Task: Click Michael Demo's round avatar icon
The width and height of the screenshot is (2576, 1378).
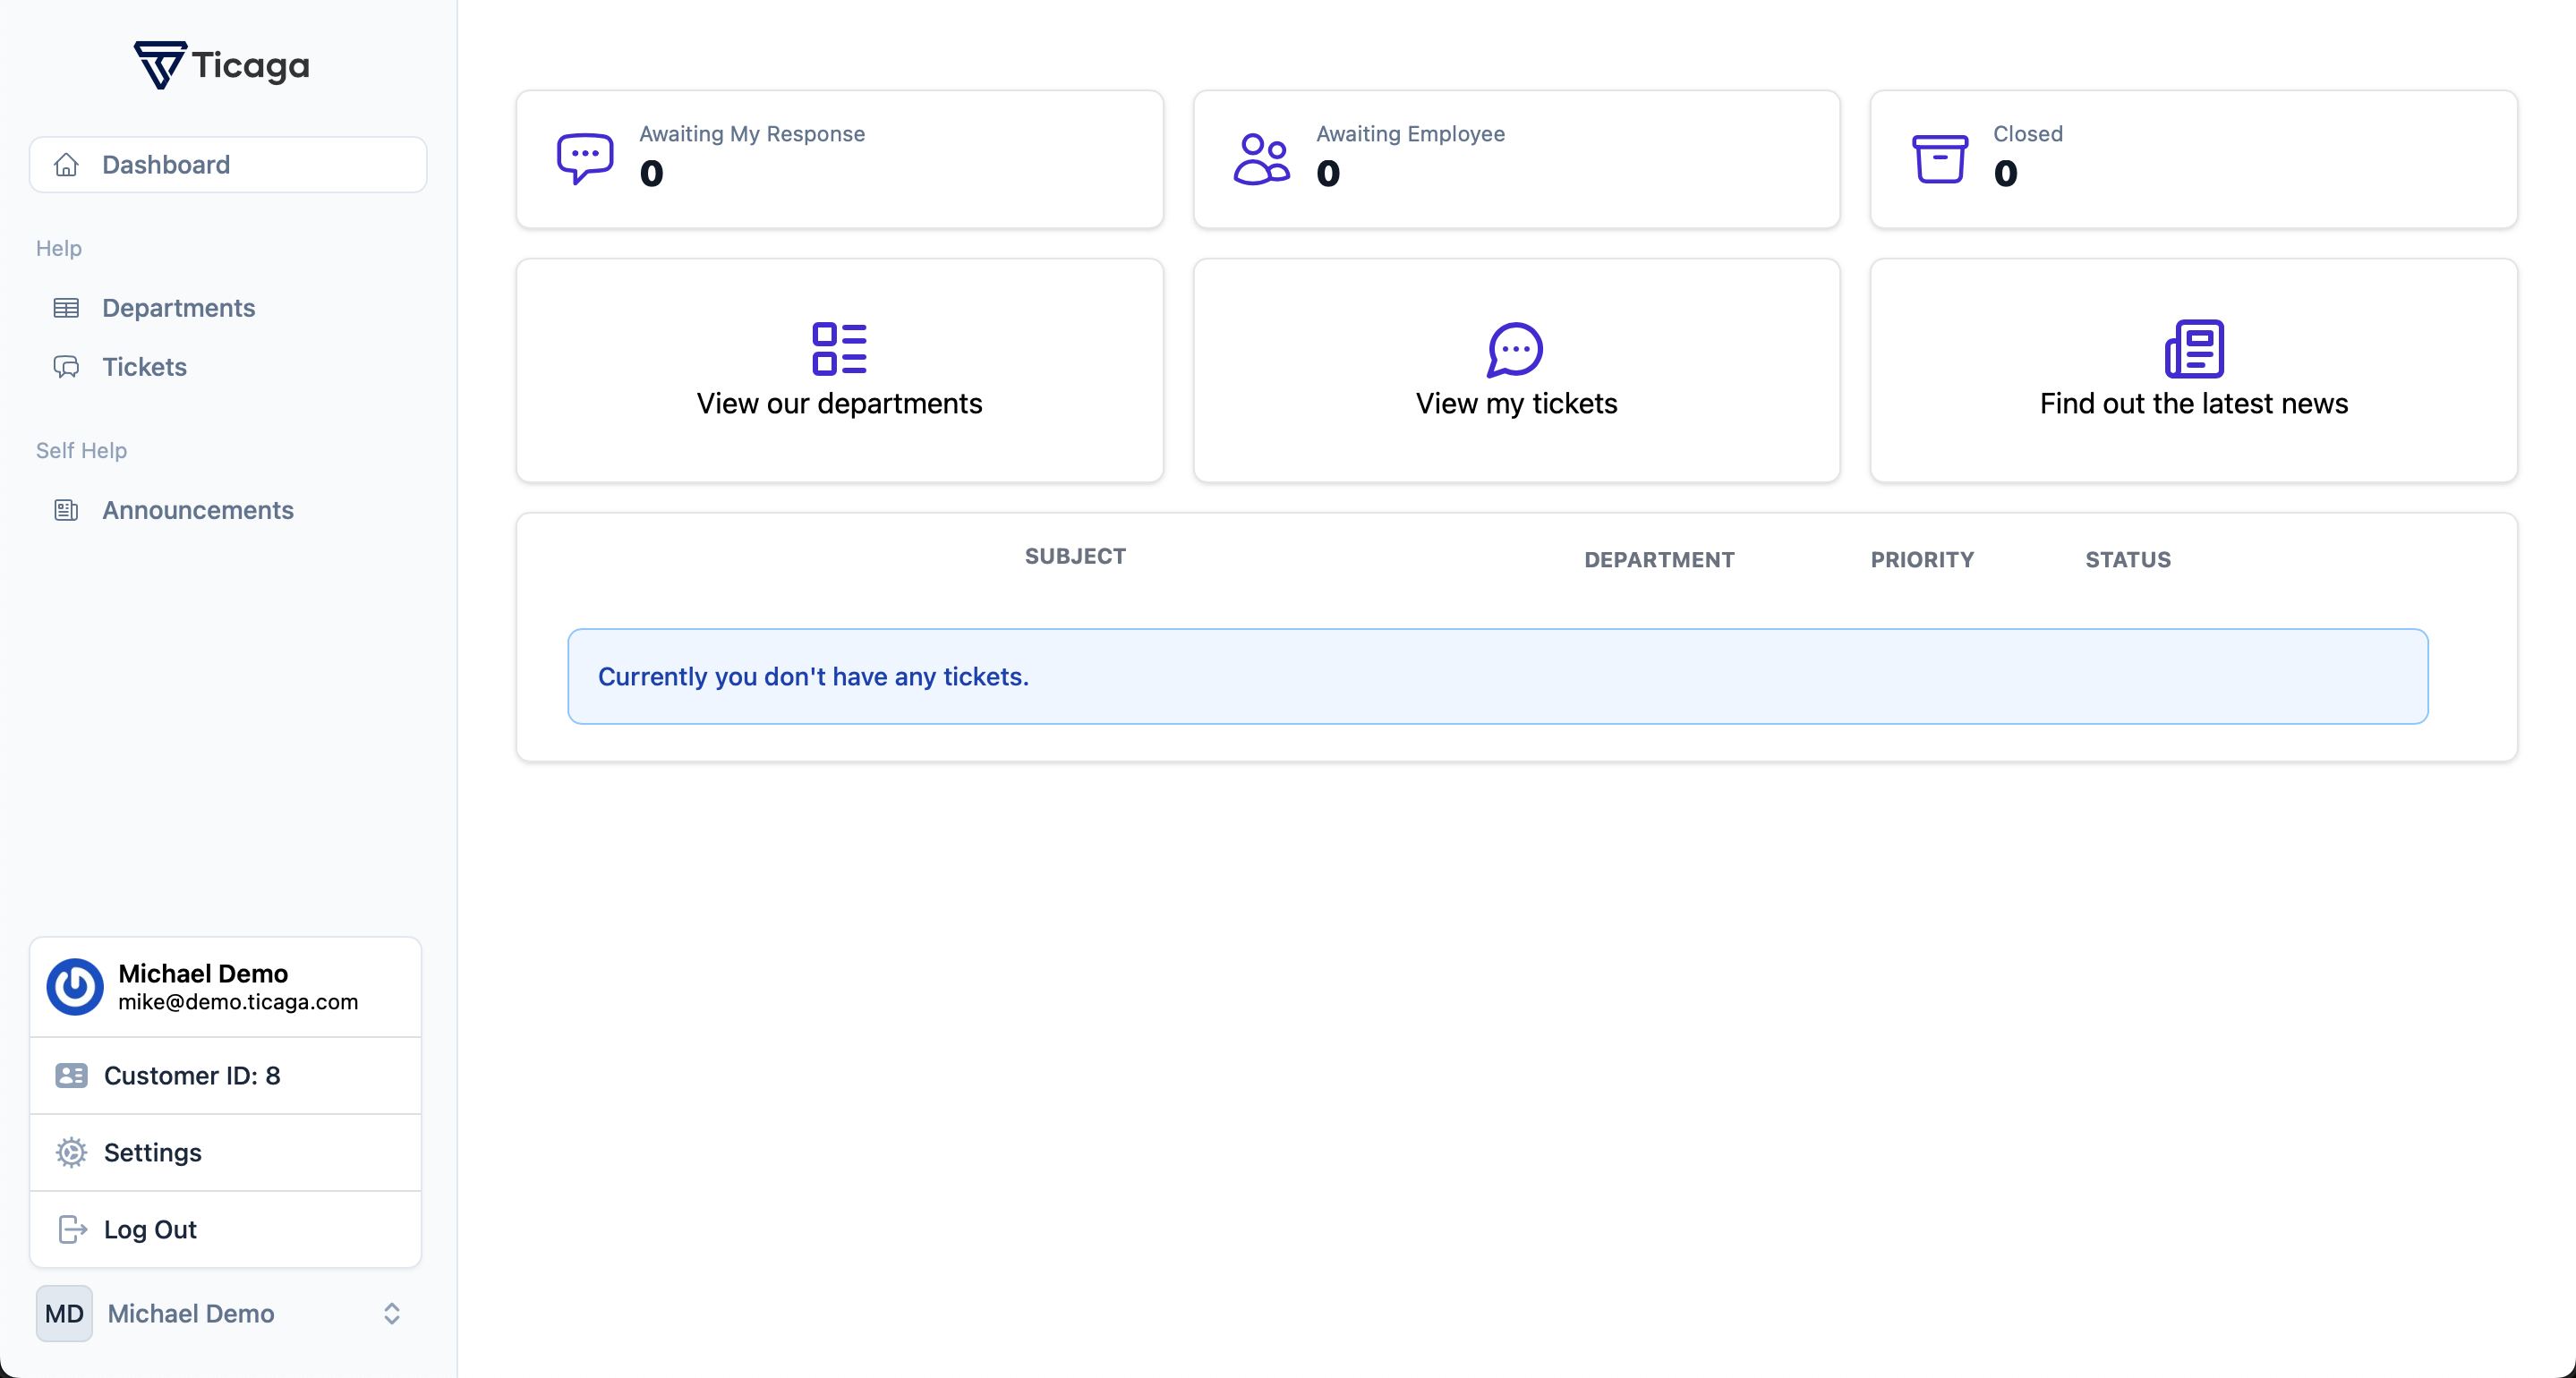Action: coord(75,987)
